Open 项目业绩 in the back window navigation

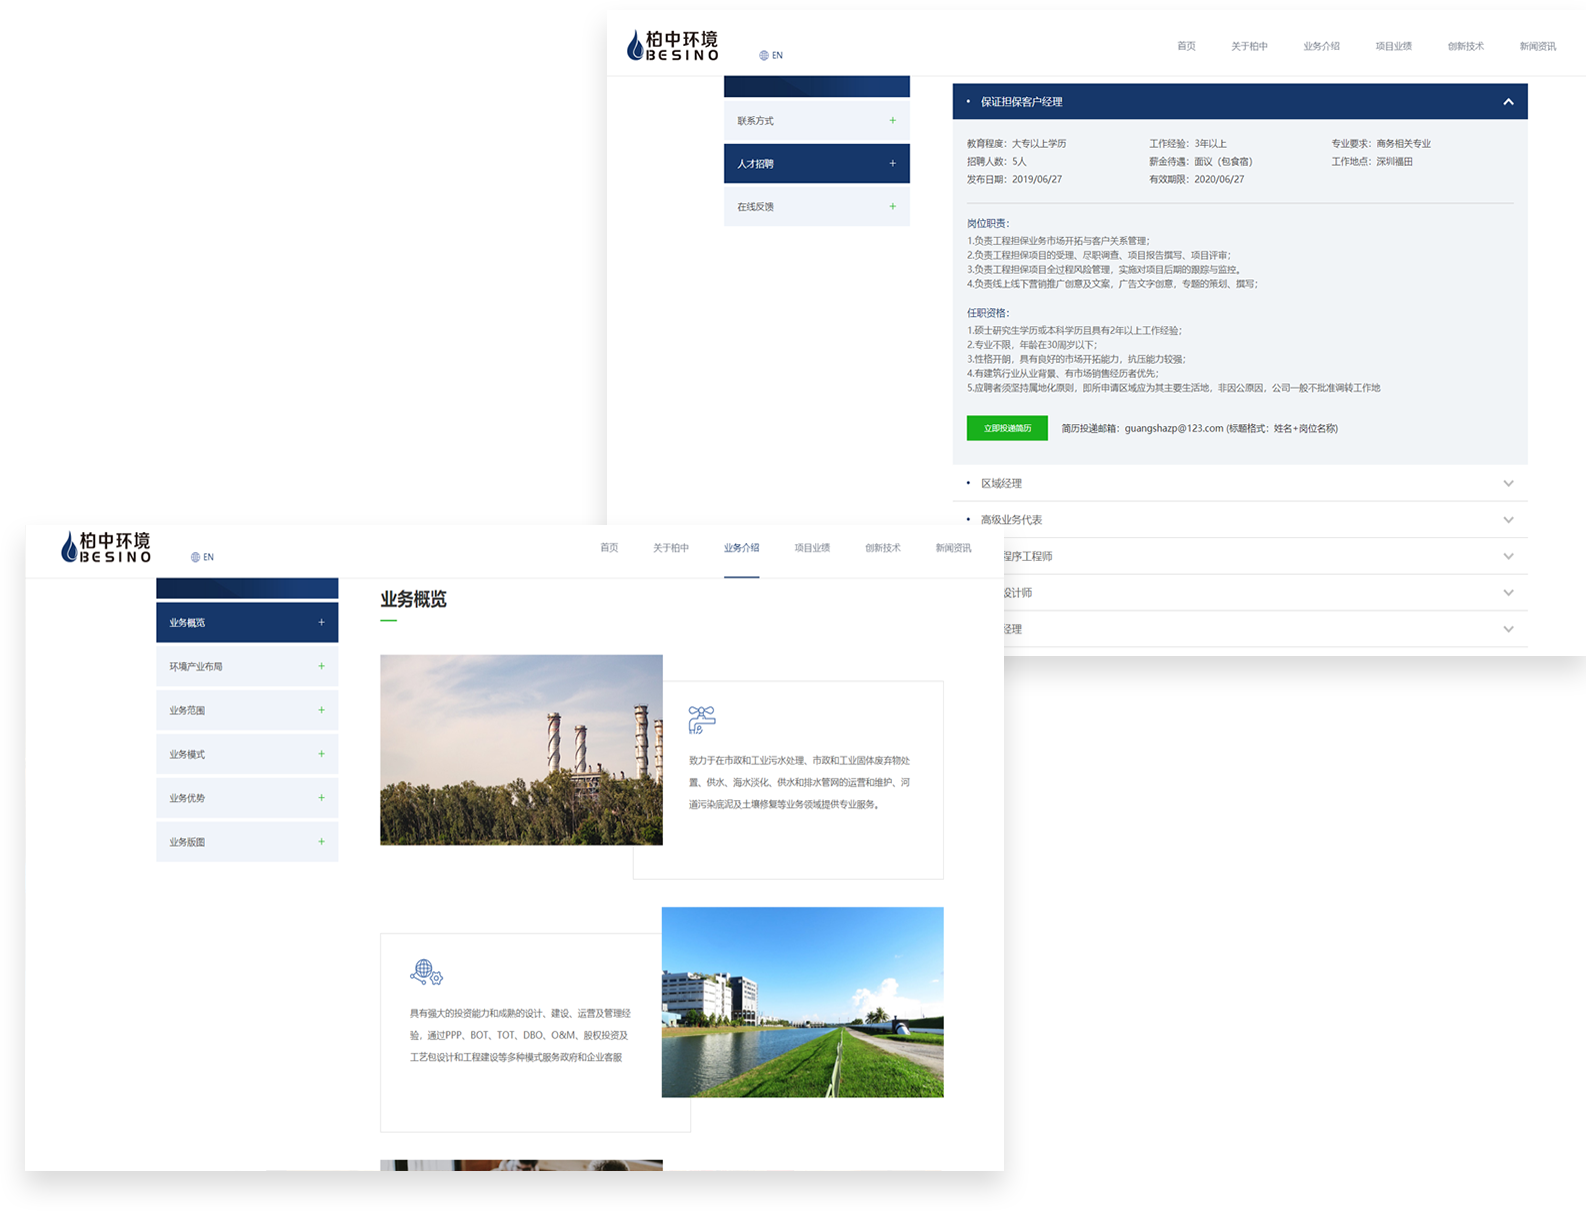1393,46
